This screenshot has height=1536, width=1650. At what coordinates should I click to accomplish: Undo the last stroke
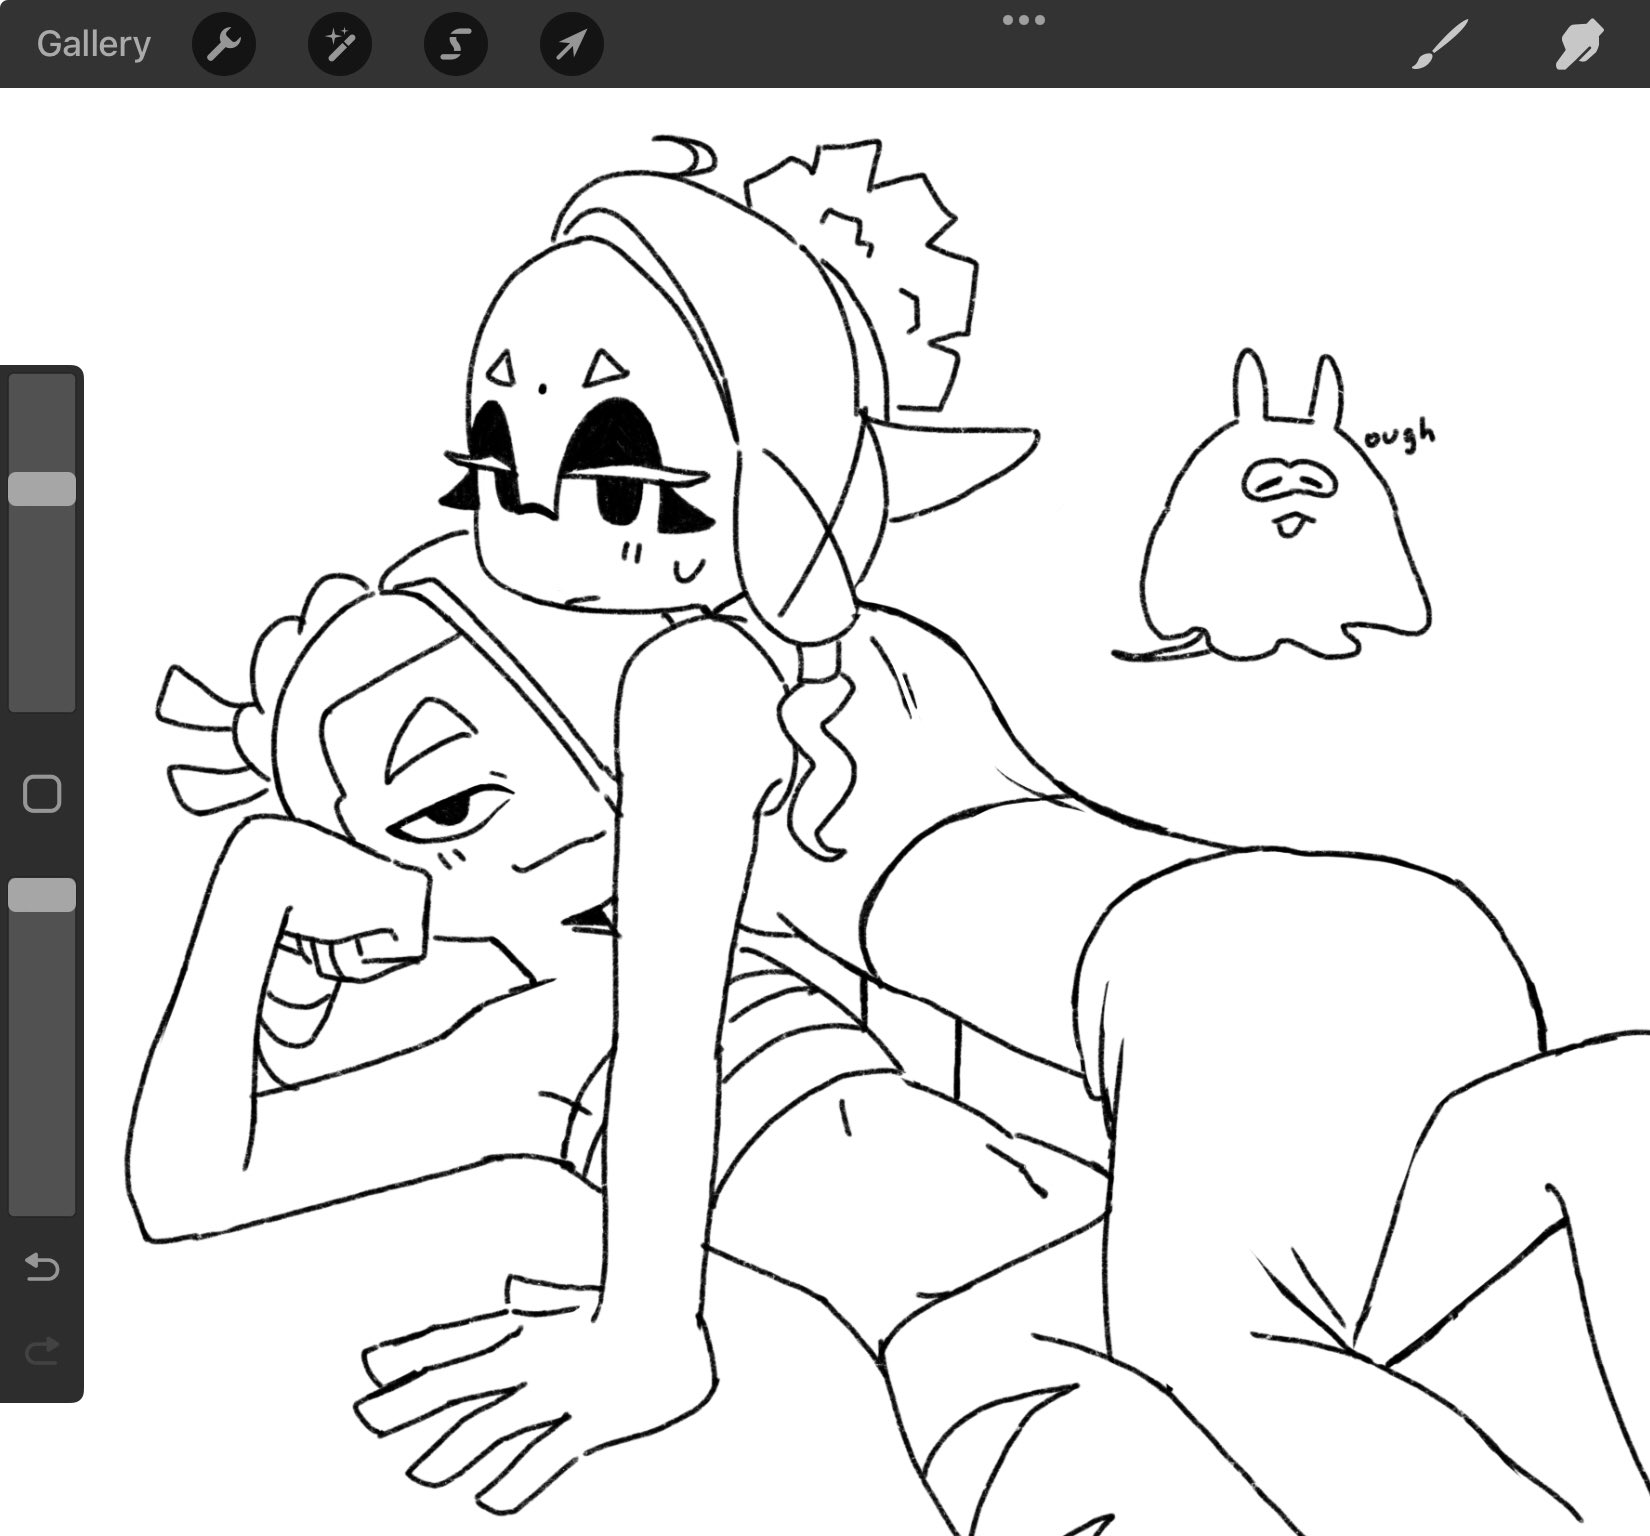pos(42,1268)
